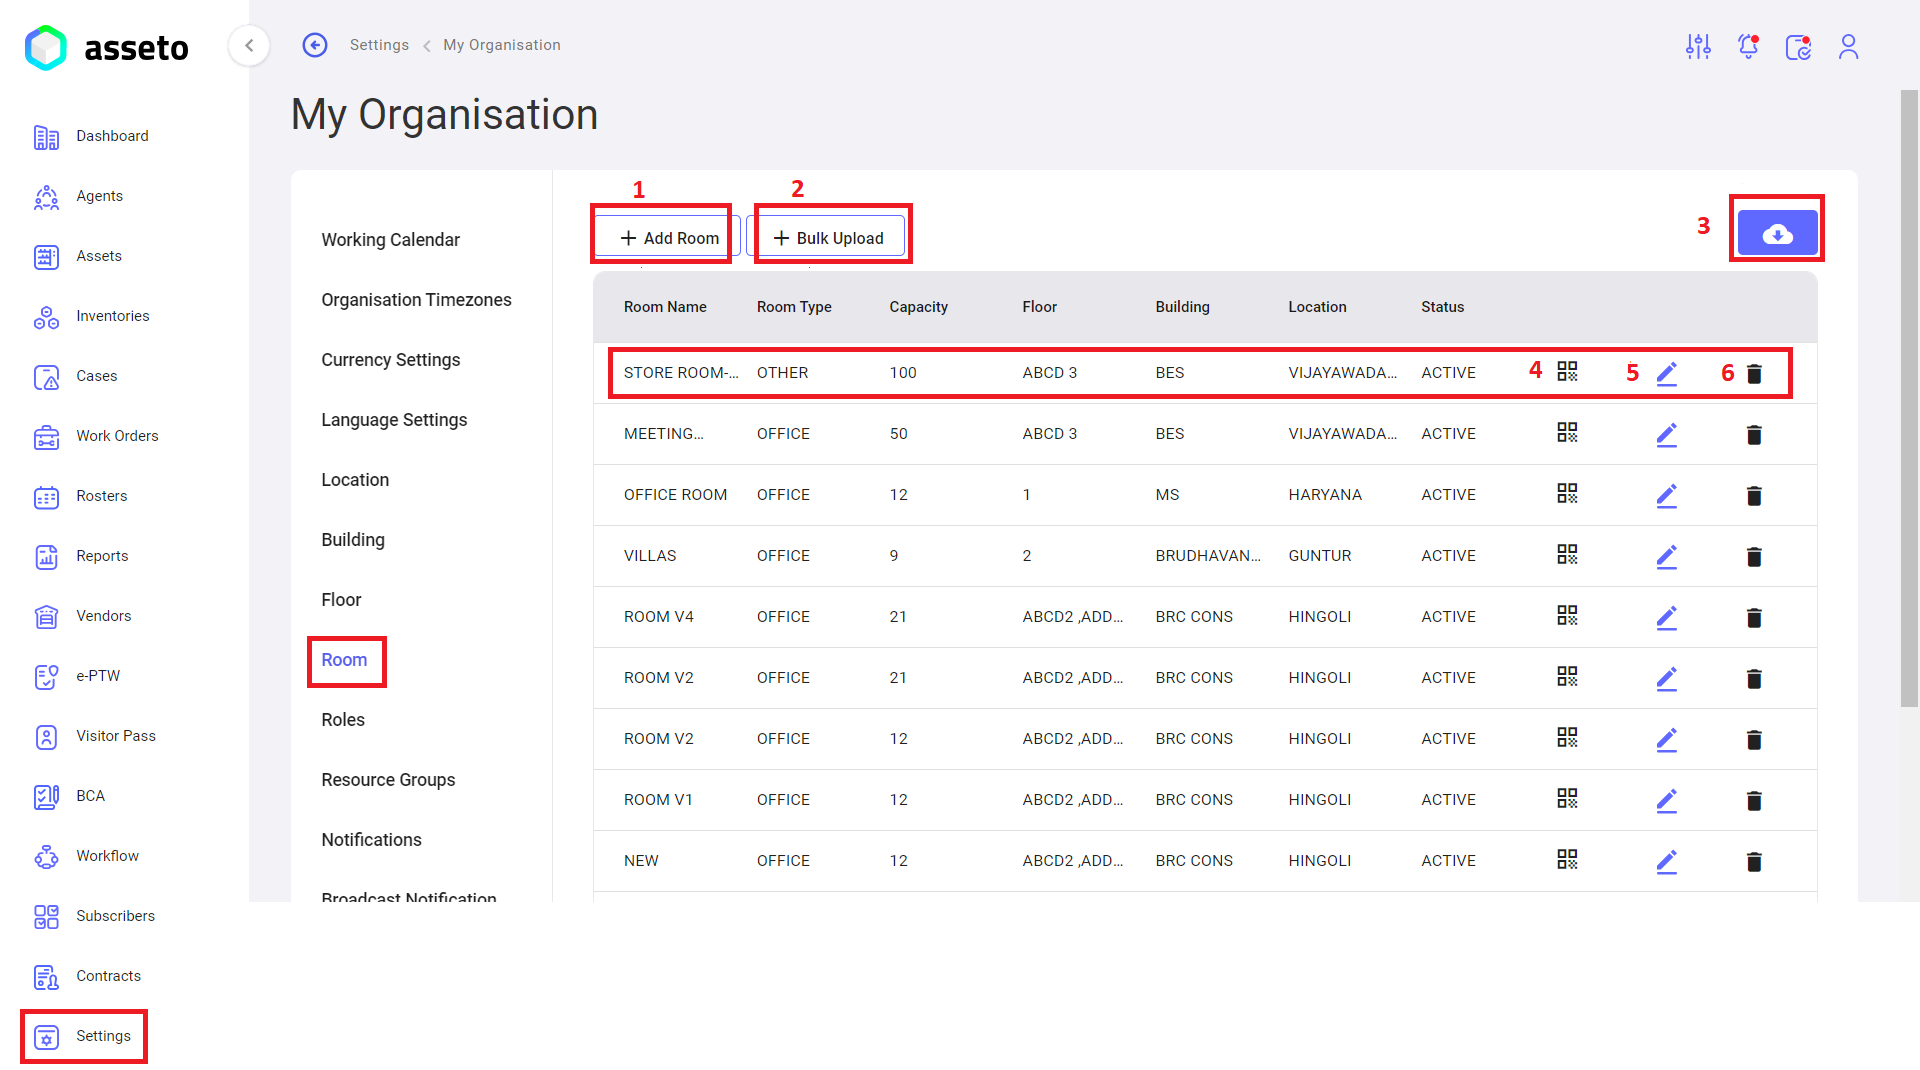This screenshot has width=1920, height=1070.
Task: Select Room in the settings menu
Action: (x=344, y=660)
